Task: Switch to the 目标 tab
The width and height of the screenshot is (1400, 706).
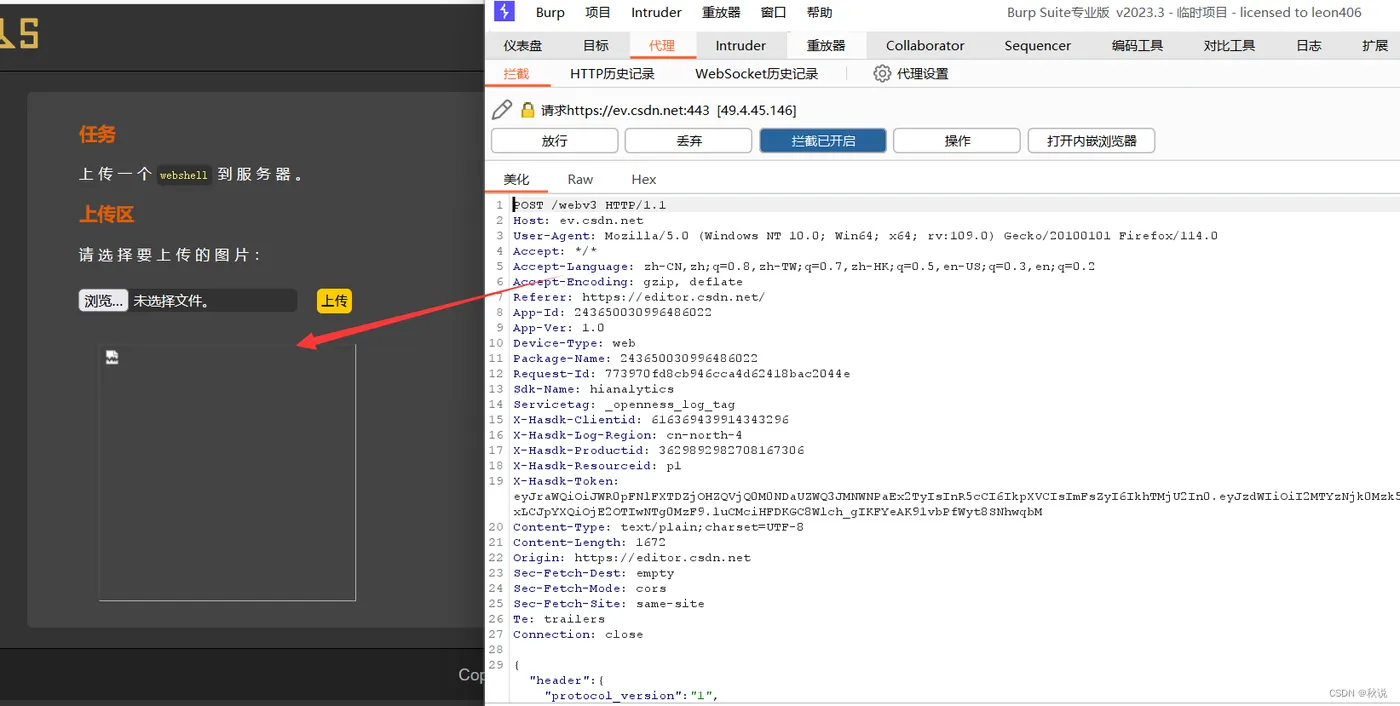Action: pos(596,46)
